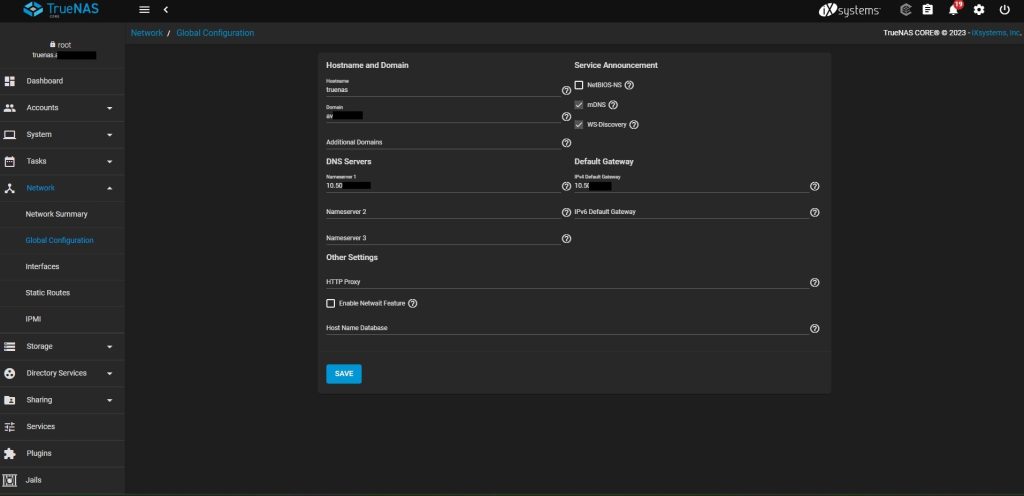Click the Additional Domains field
The height and width of the screenshot is (496, 1024).
pos(443,142)
